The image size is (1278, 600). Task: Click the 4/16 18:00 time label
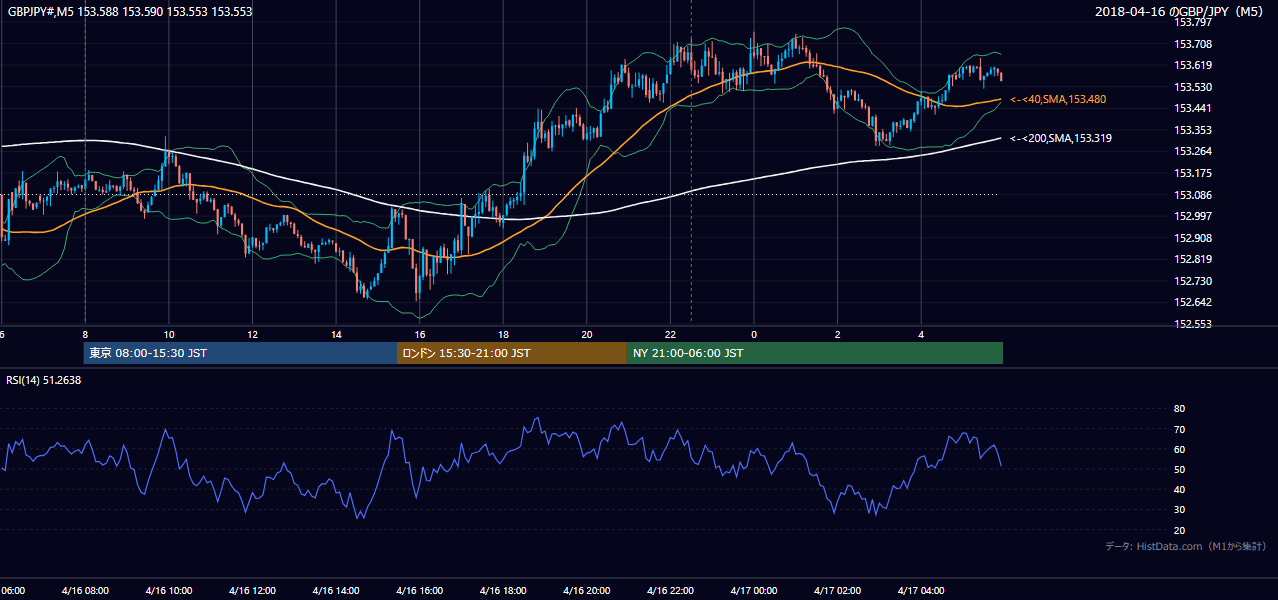pos(503,591)
